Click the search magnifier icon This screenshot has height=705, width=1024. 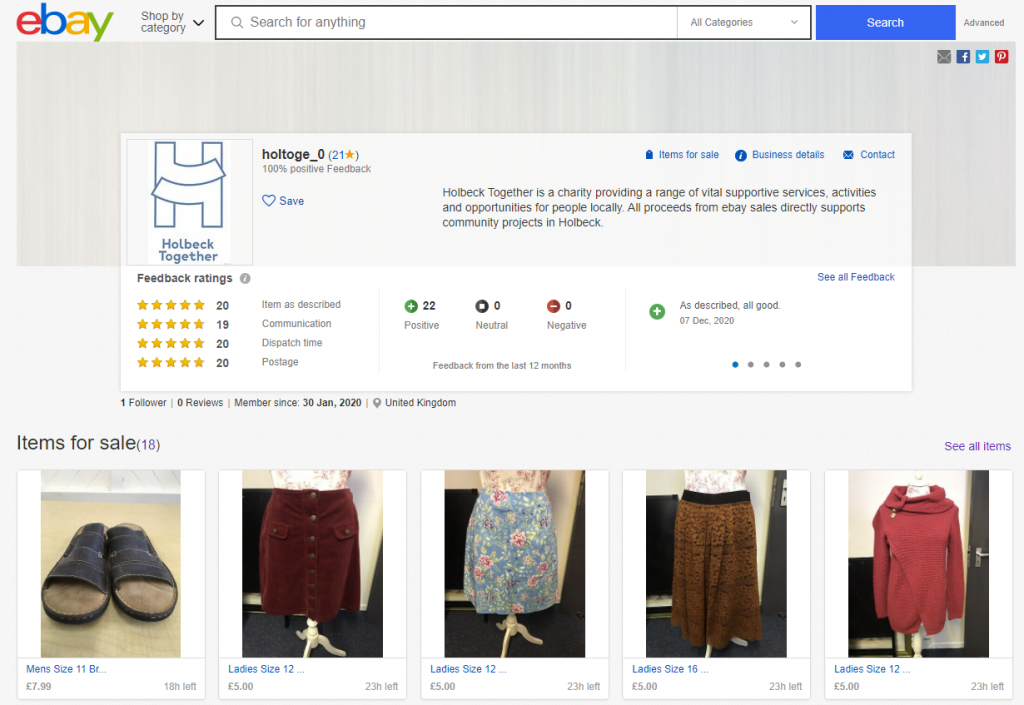237,22
